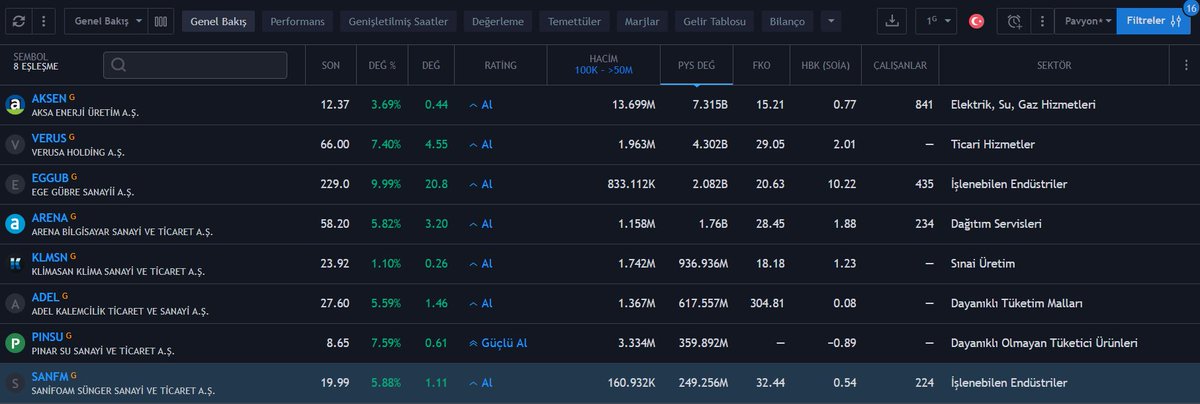Click the SANFM S logo icon
1200x404 pixels.
click(x=15, y=383)
